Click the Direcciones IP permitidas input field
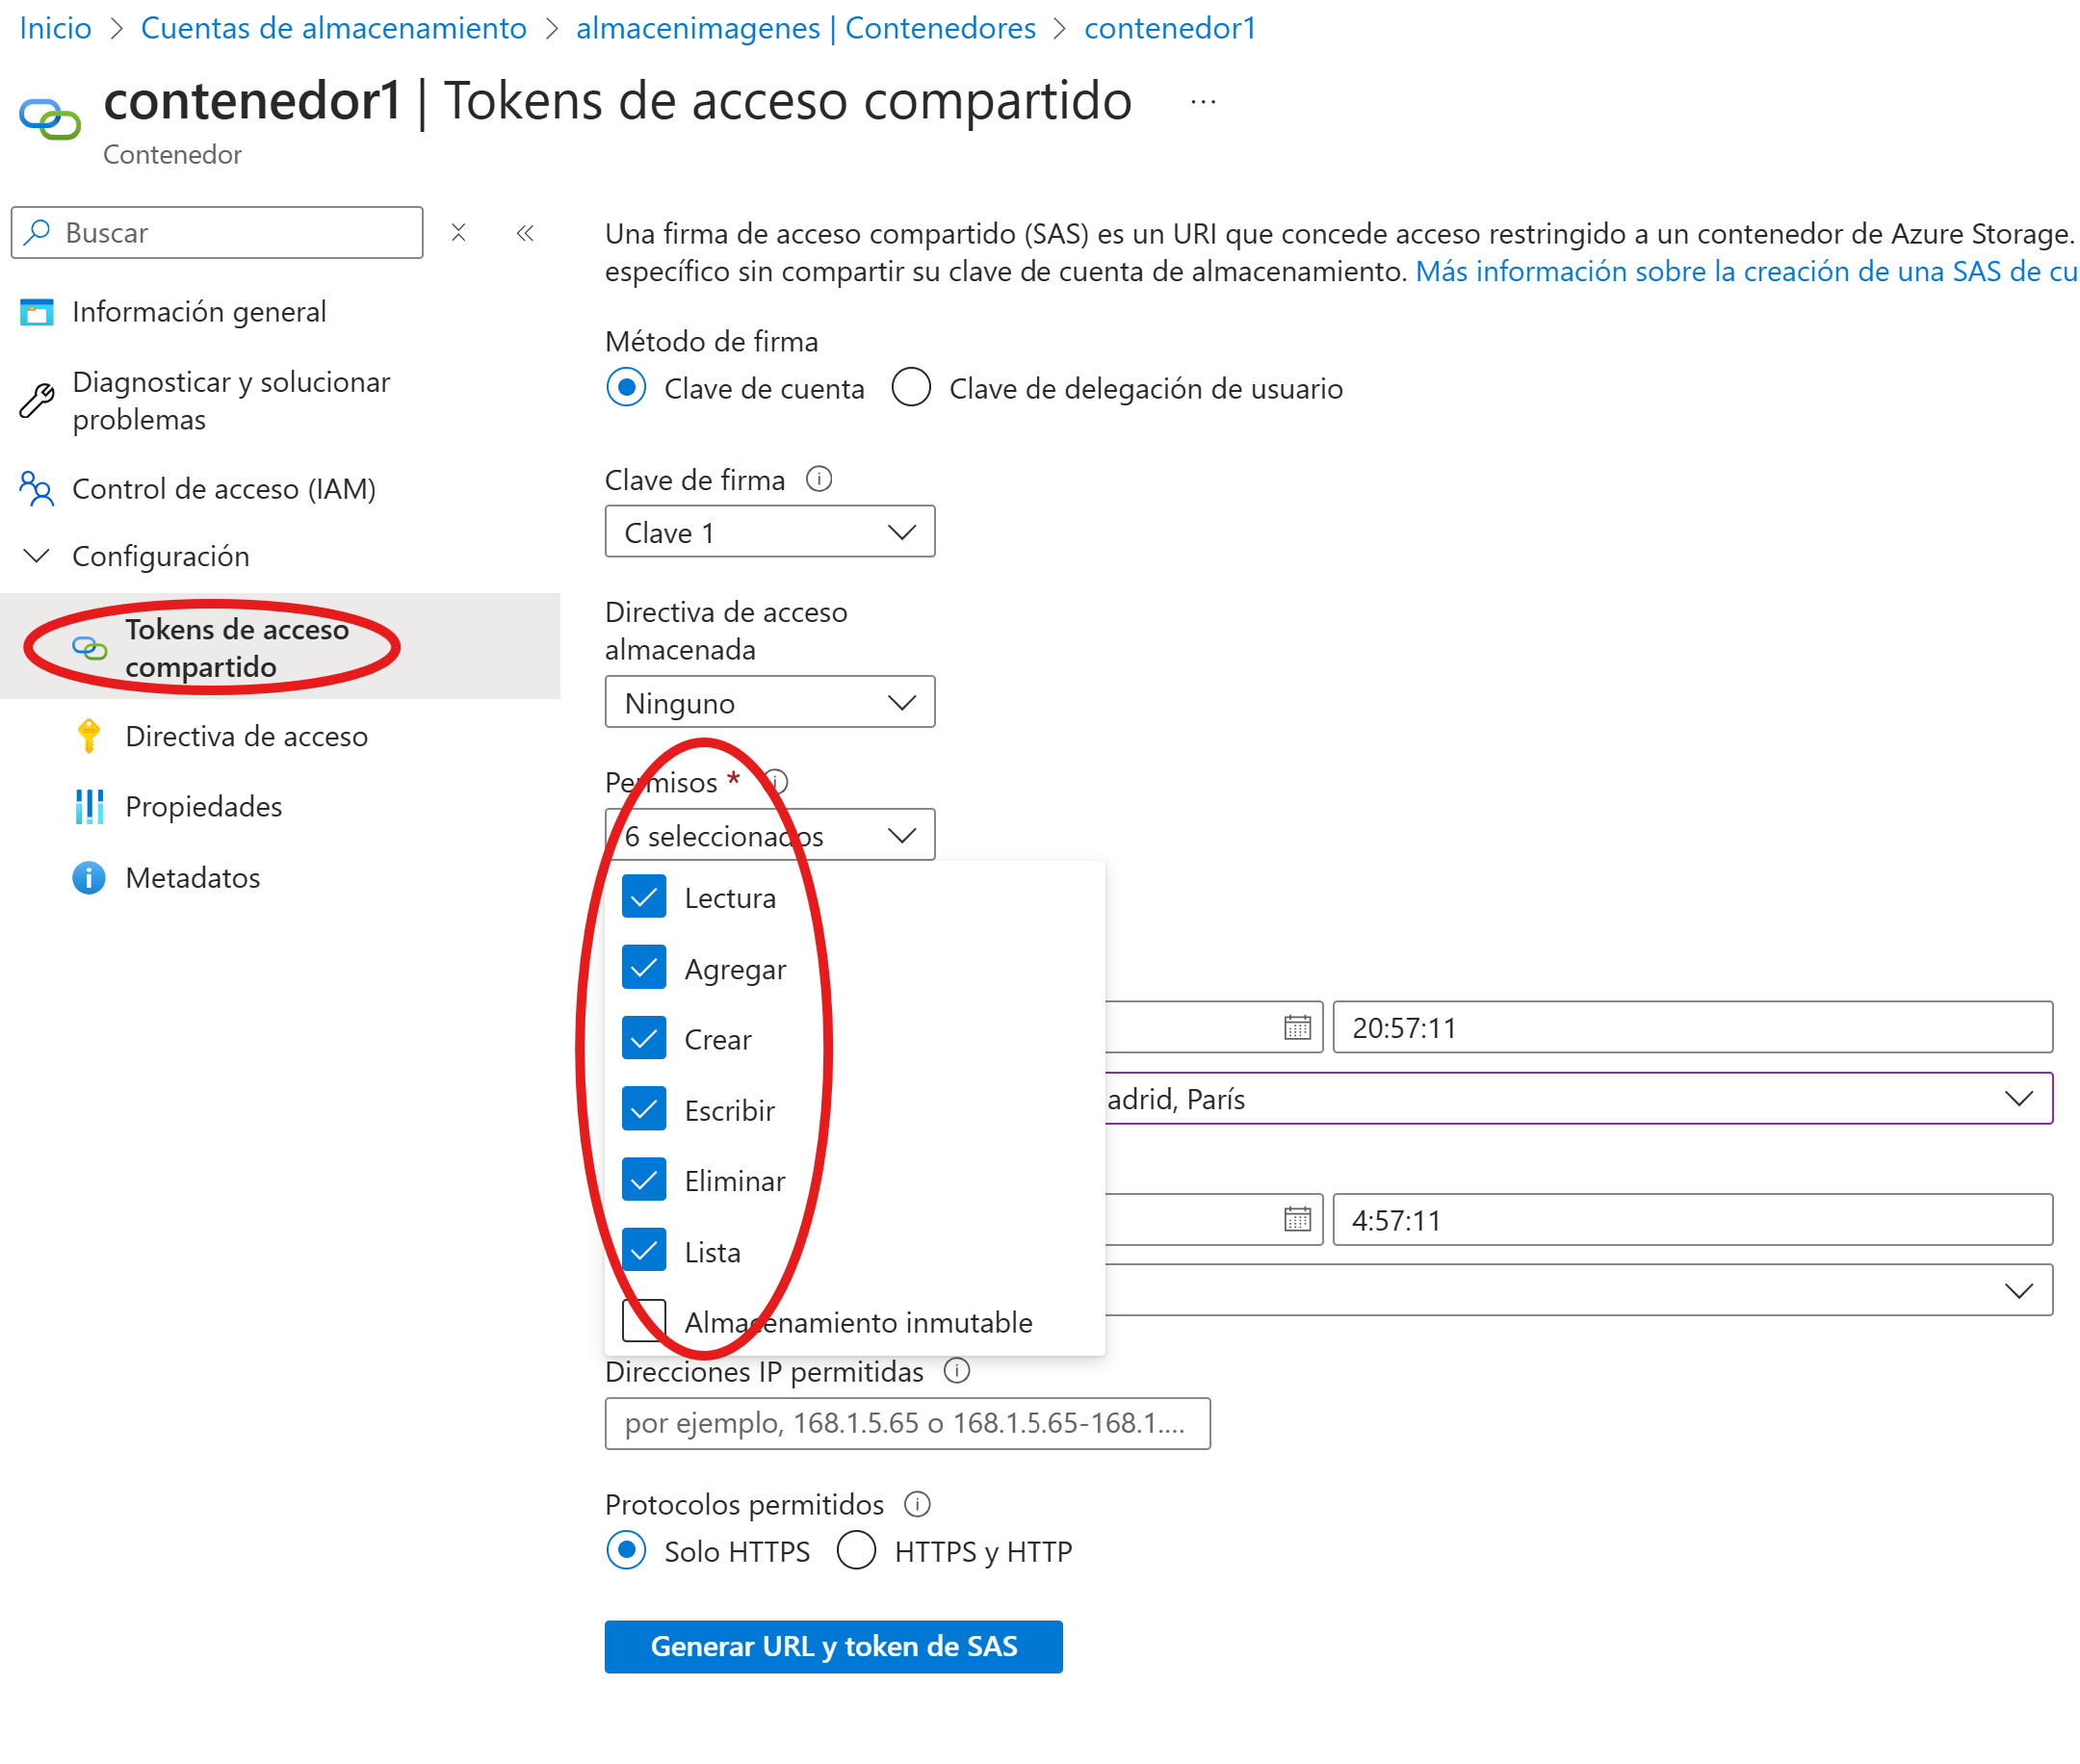The image size is (2080, 1764). (x=907, y=1423)
